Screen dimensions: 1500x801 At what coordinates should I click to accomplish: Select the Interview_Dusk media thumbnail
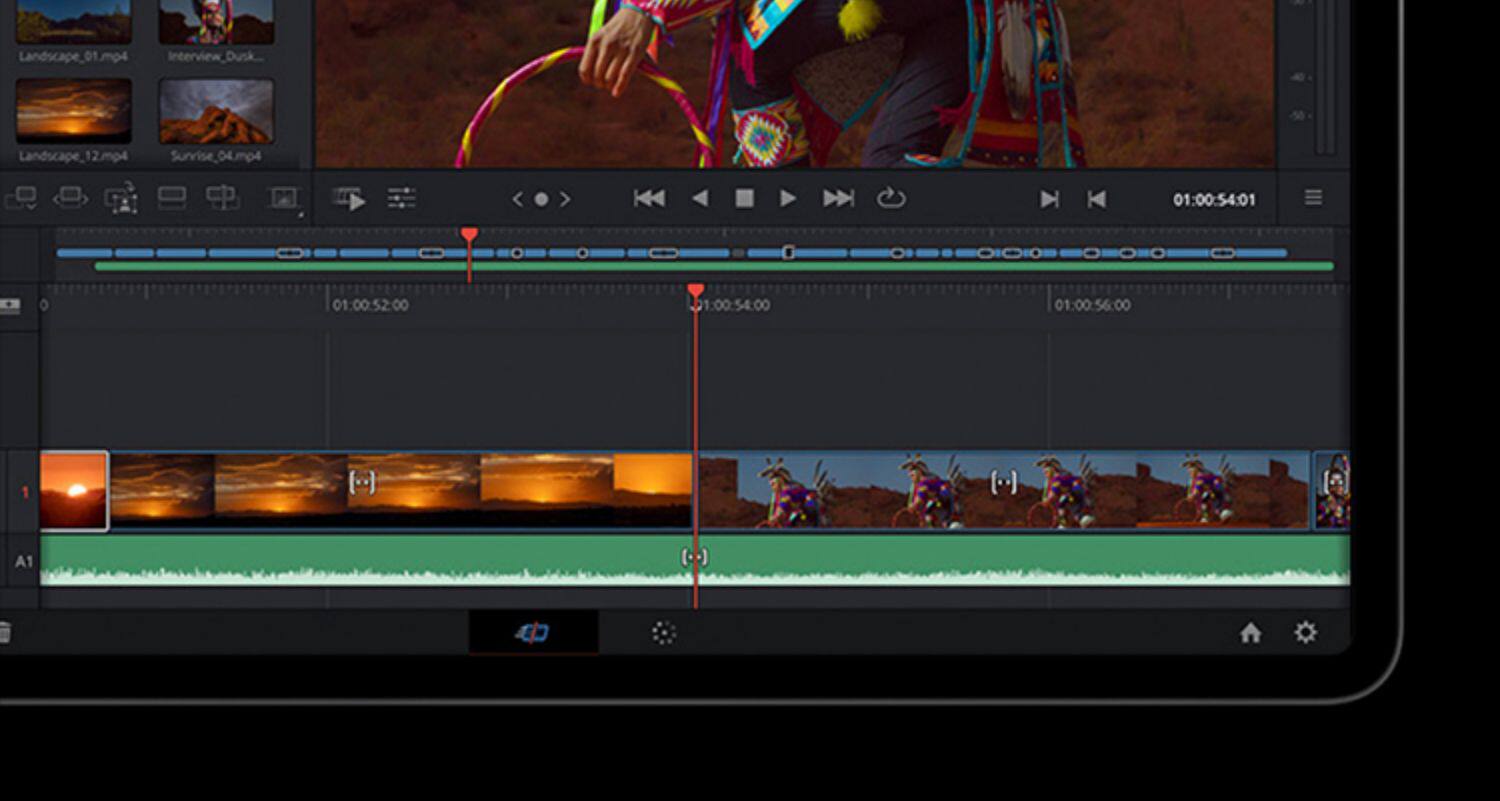(x=216, y=22)
